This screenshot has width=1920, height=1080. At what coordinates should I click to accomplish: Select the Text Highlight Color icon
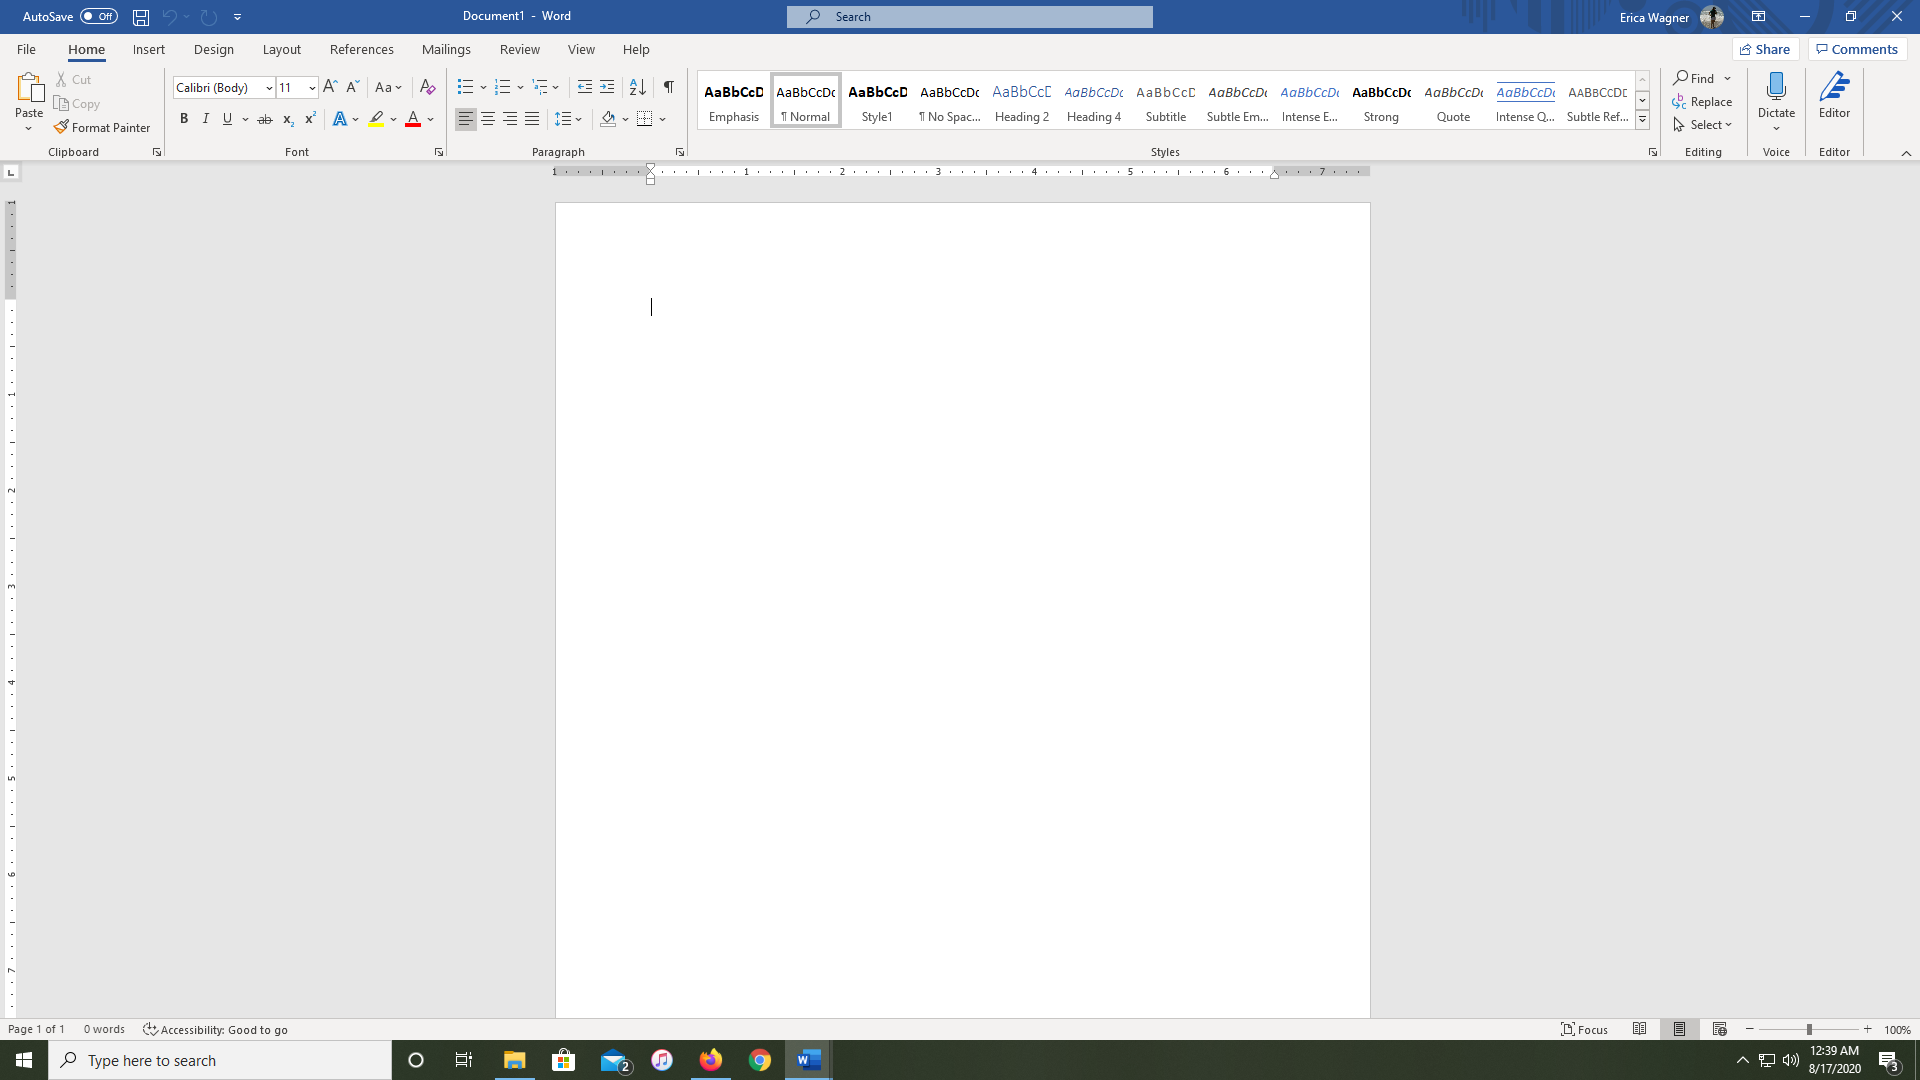(376, 119)
